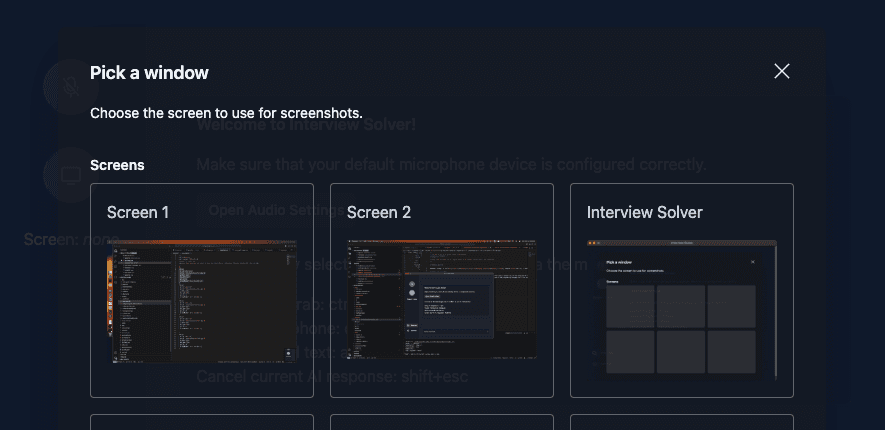
Task: Click the dimmed muted microphone icon
Action: (70, 86)
